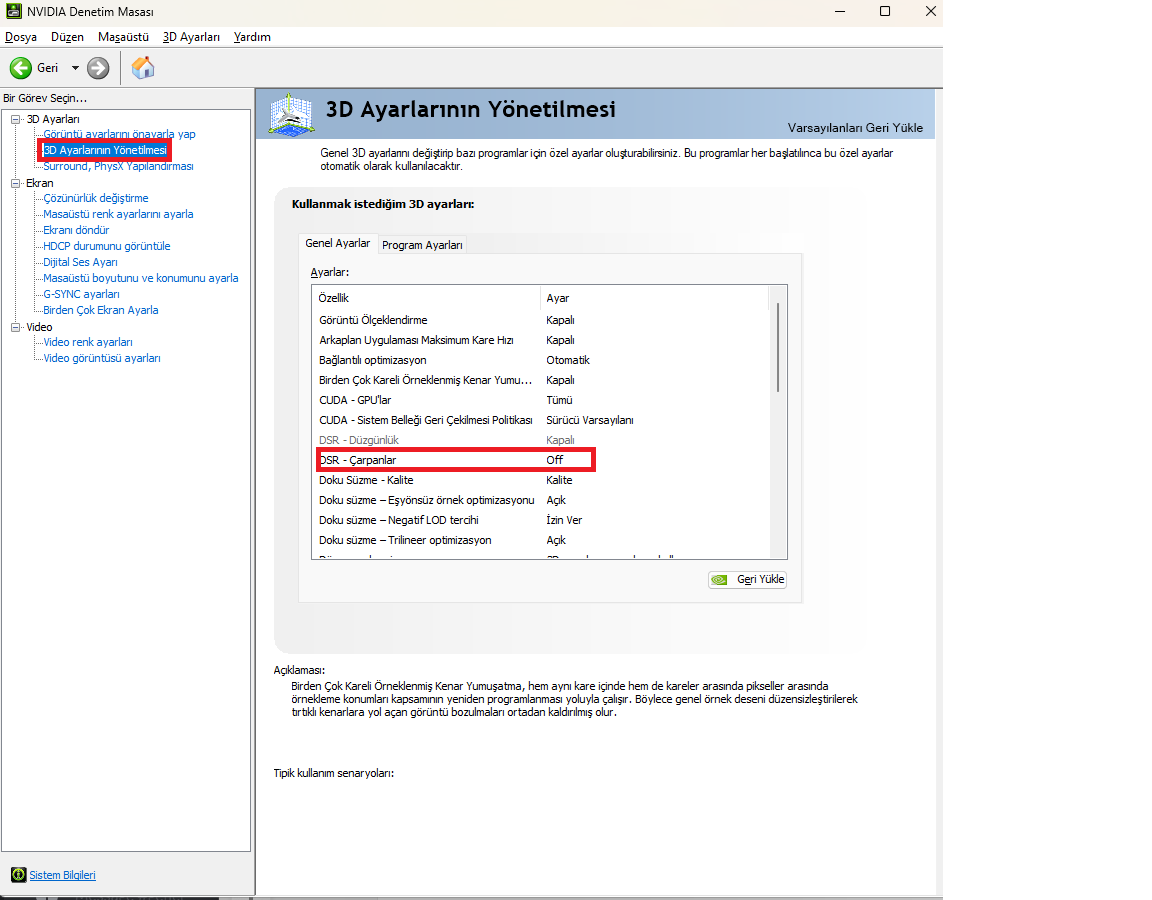
Task: Open Birden Çok Ekran Ayarla
Action: tap(101, 310)
